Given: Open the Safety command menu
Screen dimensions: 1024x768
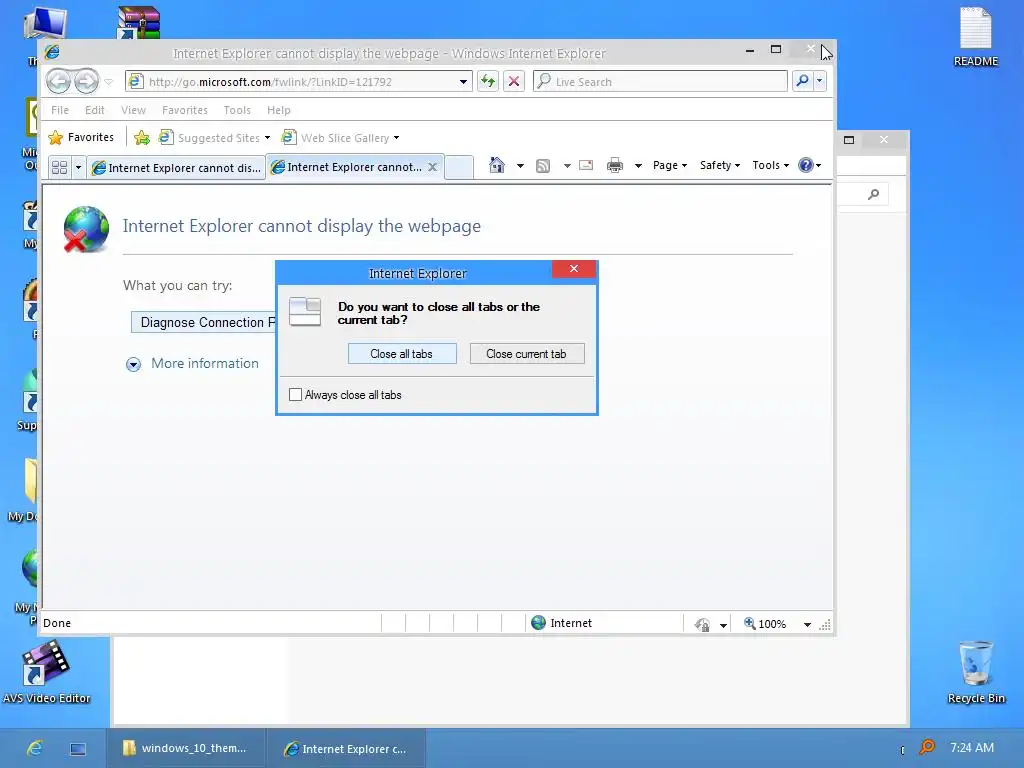Looking at the screenshot, I should pos(720,165).
